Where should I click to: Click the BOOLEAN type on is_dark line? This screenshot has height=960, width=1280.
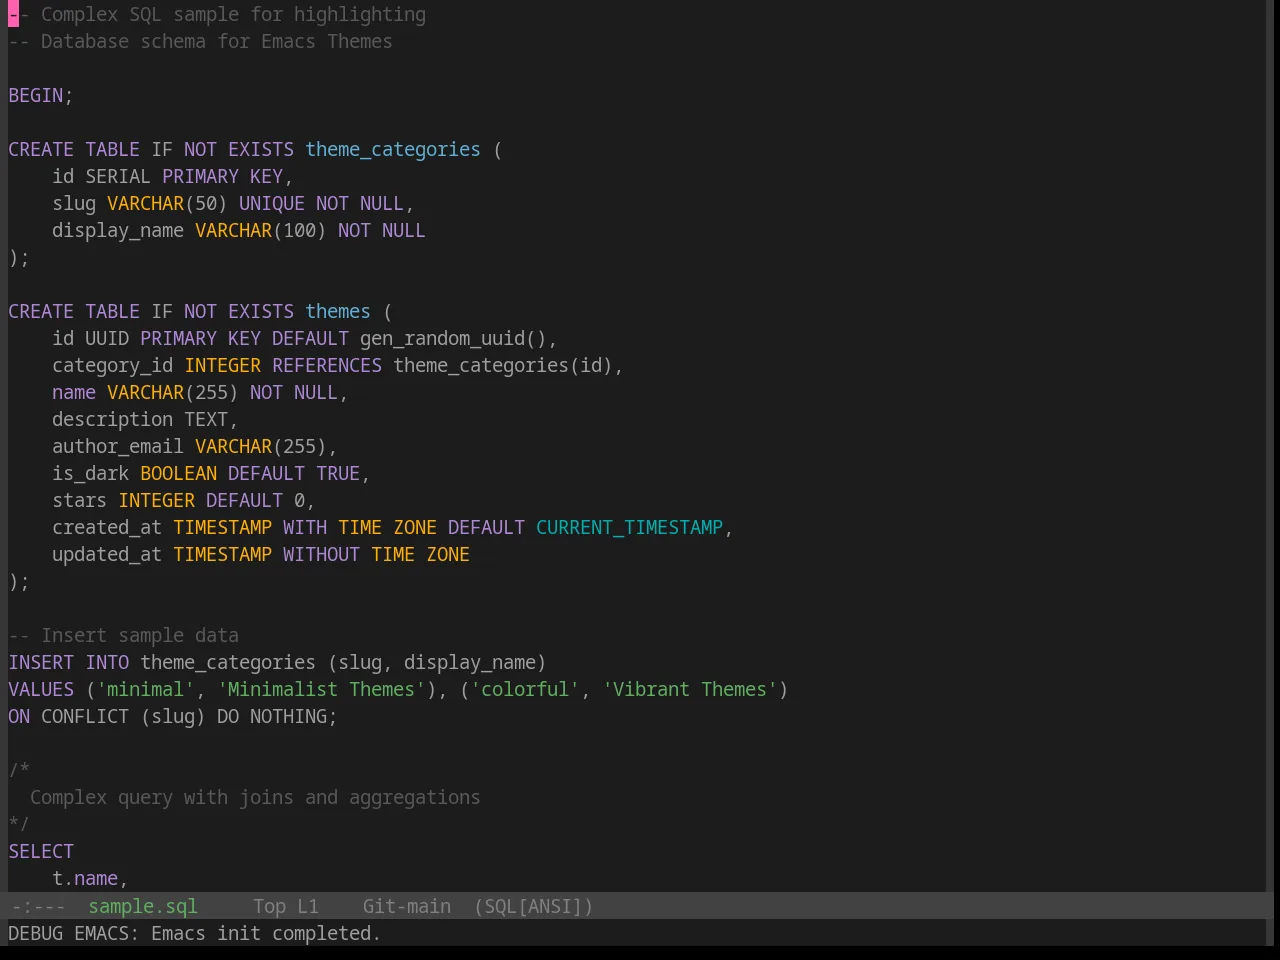pos(179,473)
